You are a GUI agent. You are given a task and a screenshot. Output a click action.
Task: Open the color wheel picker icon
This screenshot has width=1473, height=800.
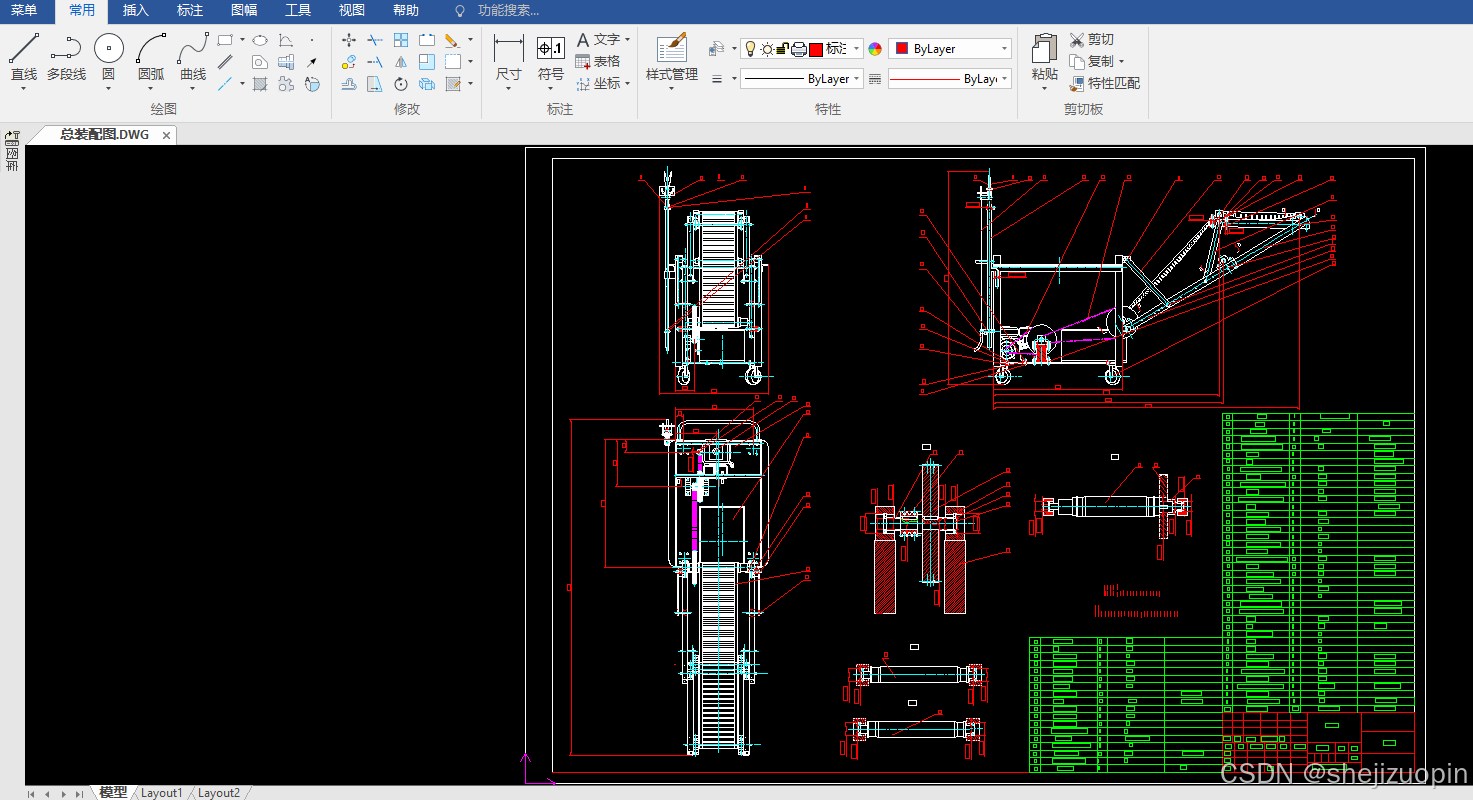(875, 48)
